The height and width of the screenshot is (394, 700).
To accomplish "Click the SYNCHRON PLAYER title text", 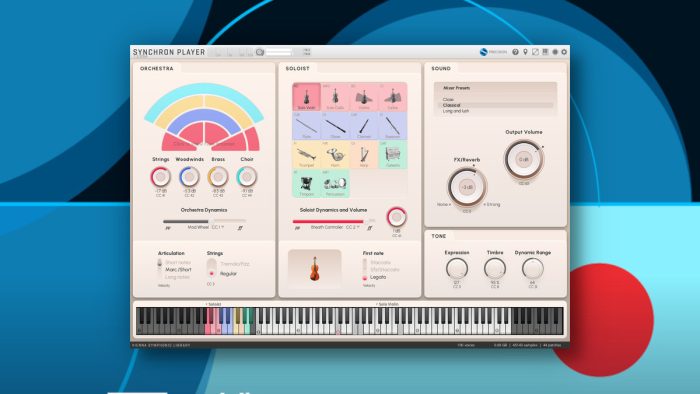I will 169,52.
